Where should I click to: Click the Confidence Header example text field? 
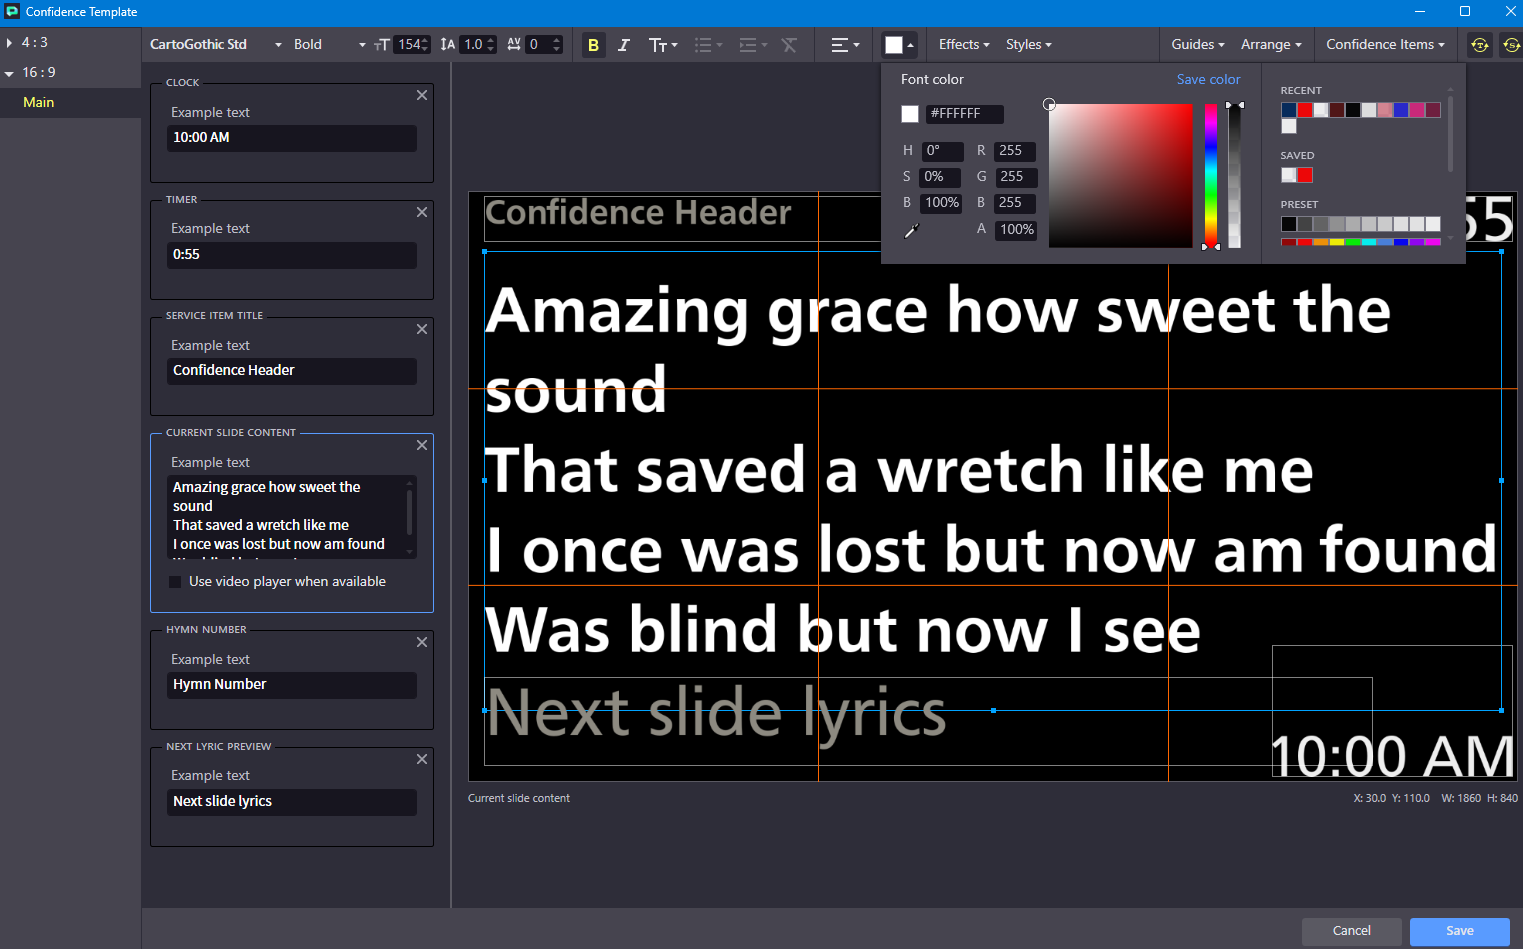point(292,371)
